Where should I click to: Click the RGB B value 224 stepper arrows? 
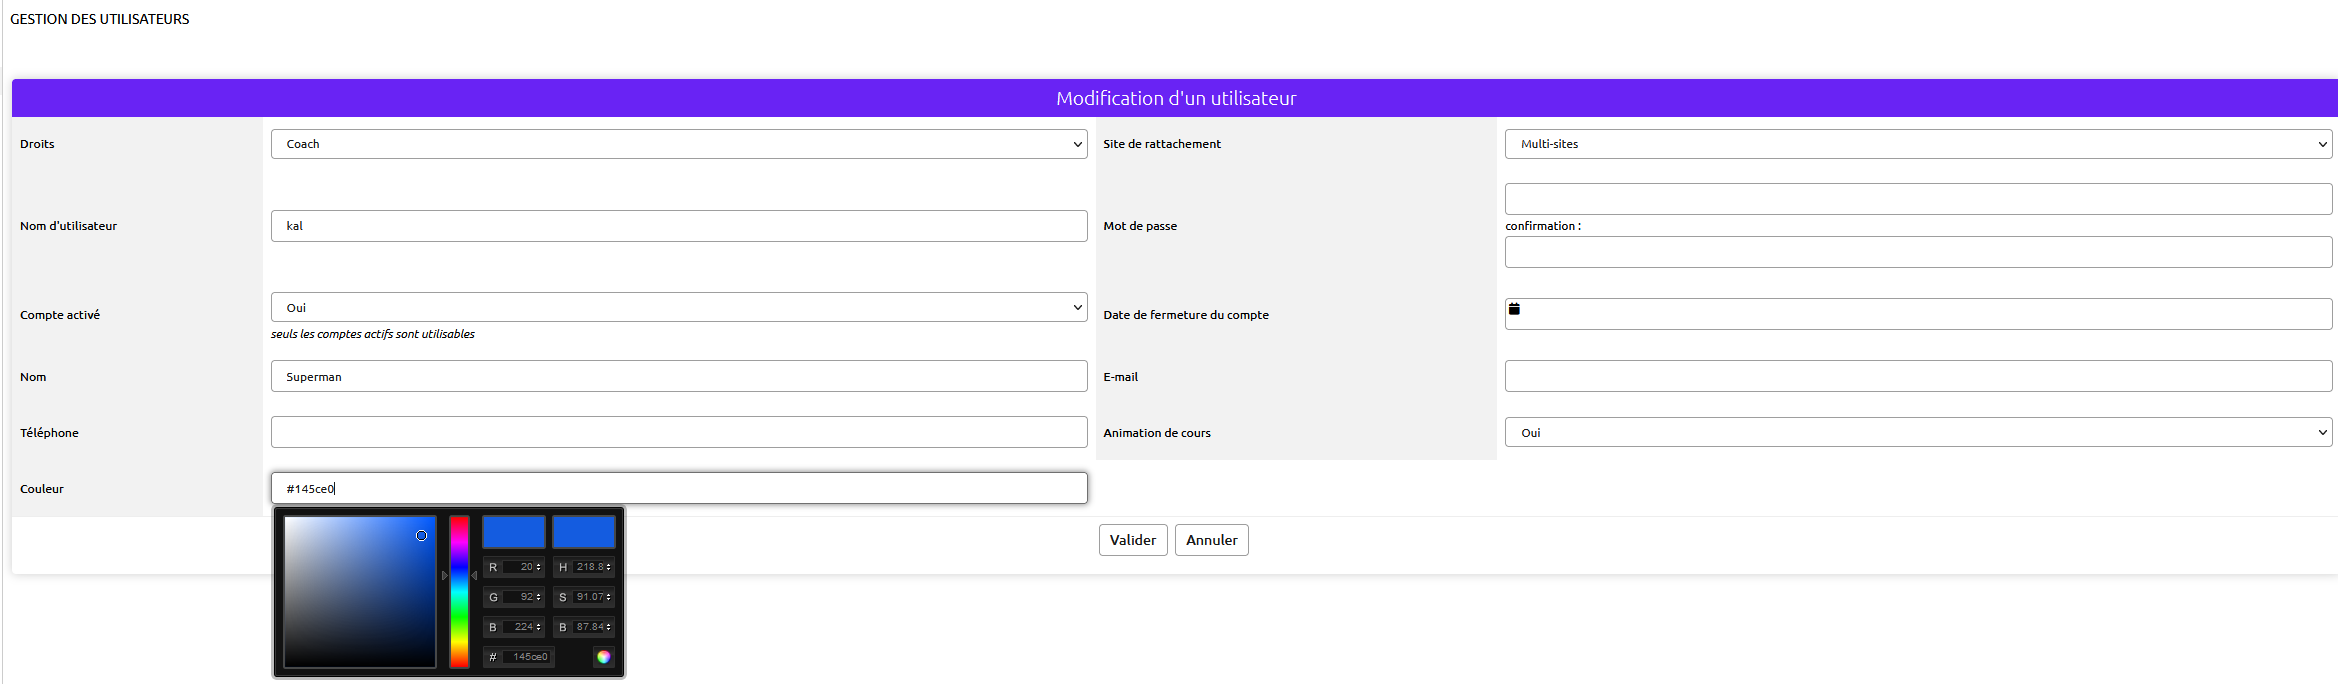(x=539, y=627)
